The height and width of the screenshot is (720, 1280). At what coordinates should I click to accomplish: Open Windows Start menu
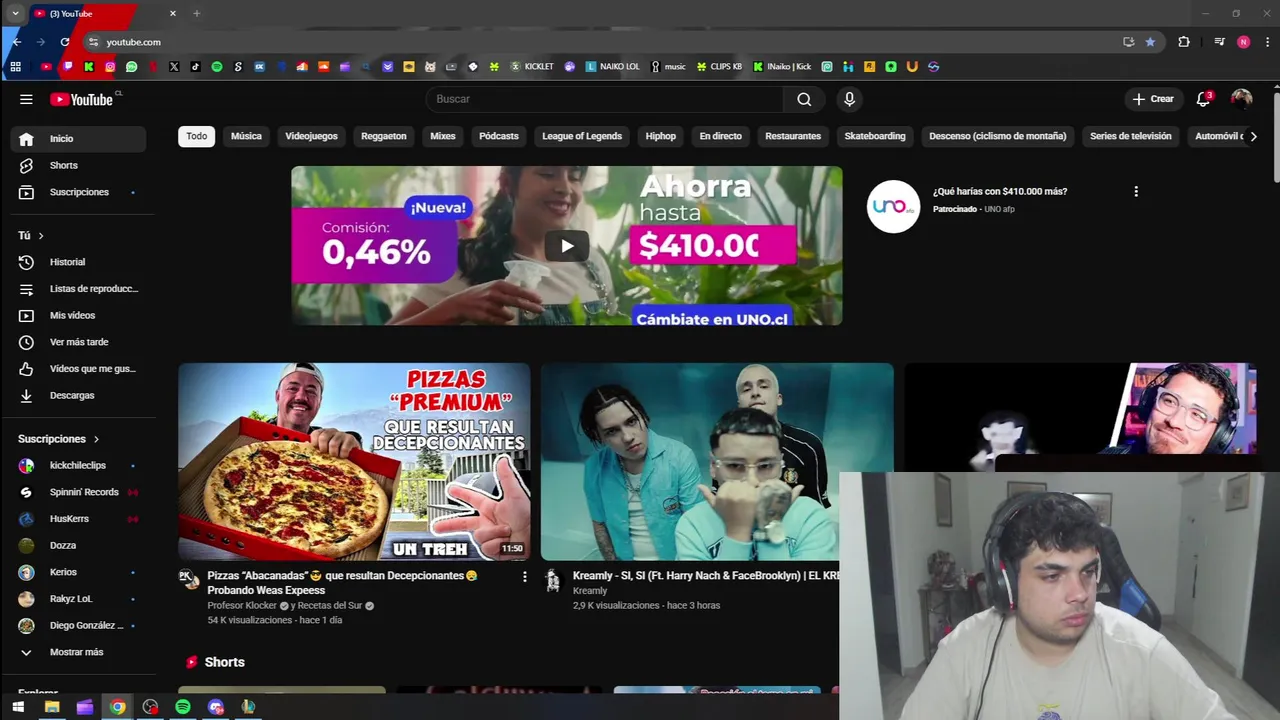tap(18, 707)
